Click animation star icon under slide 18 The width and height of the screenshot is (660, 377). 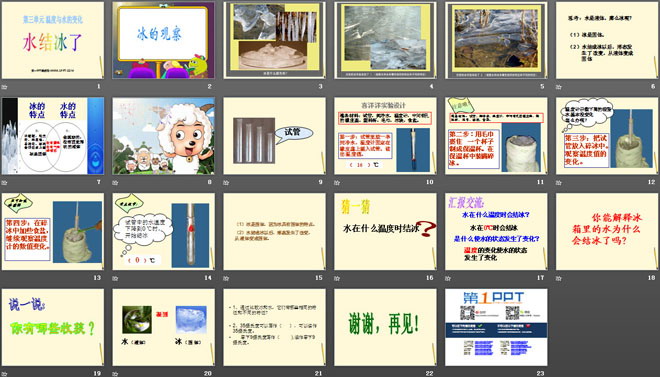tap(559, 278)
